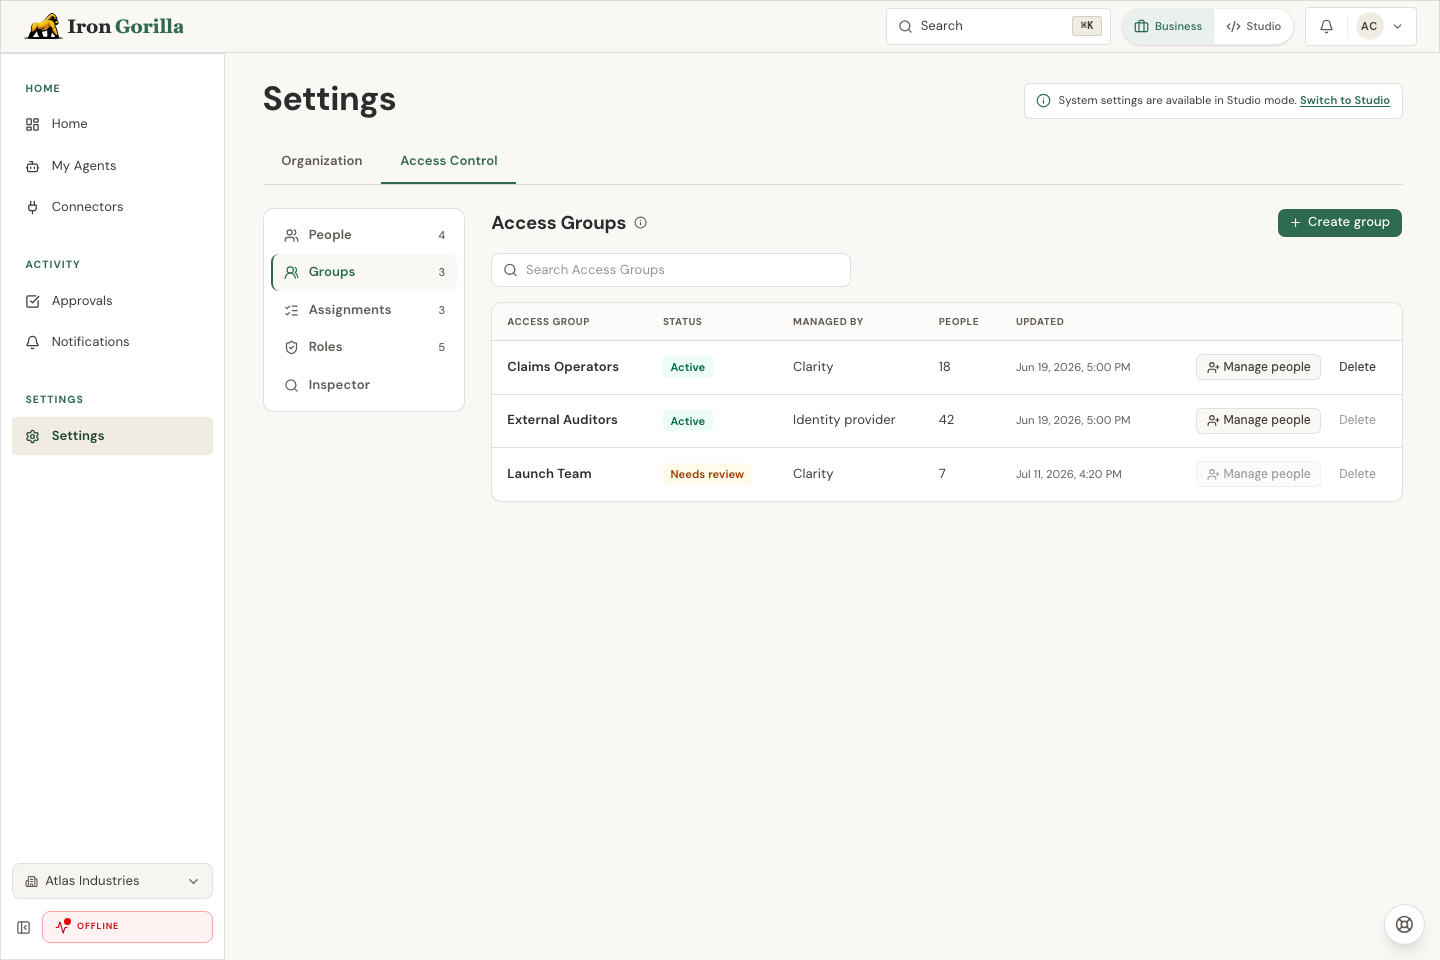Click the Needs review status badge

click(x=707, y=475)
